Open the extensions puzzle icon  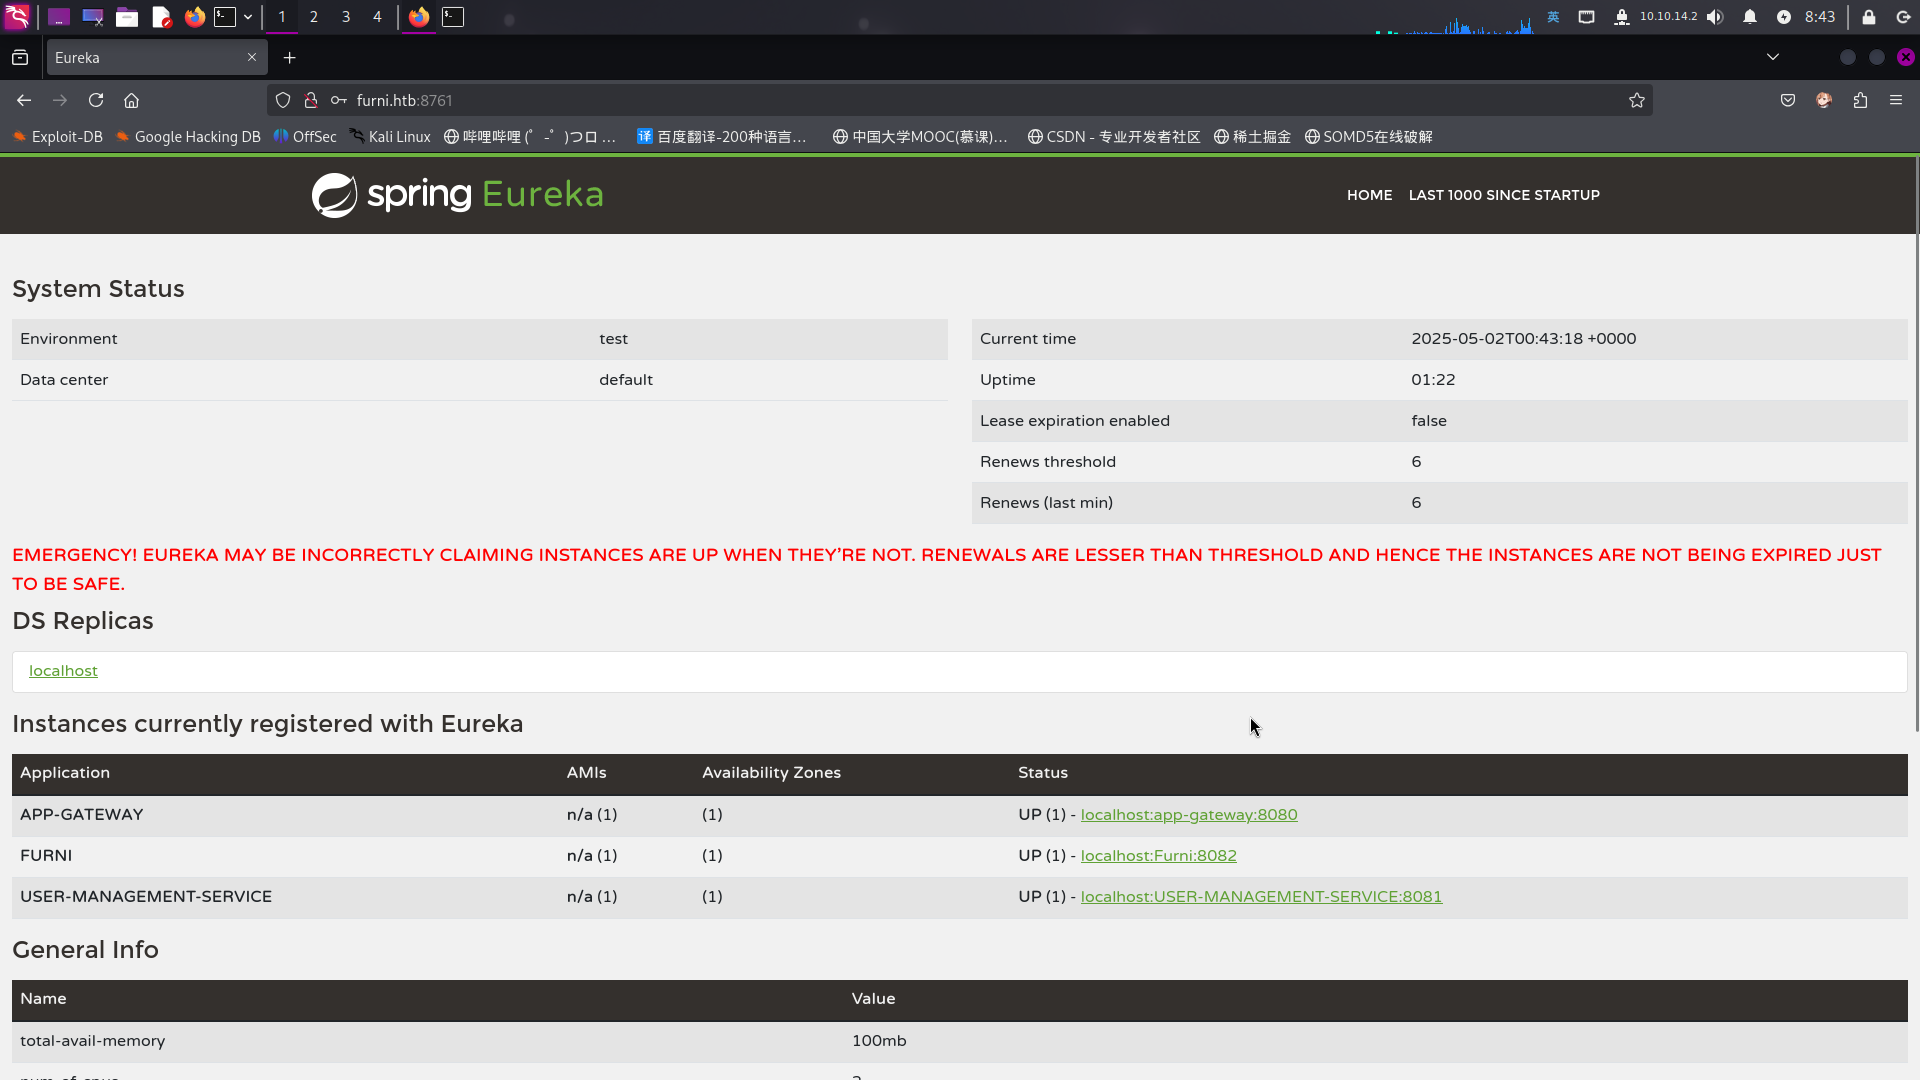click(1860, 100)
